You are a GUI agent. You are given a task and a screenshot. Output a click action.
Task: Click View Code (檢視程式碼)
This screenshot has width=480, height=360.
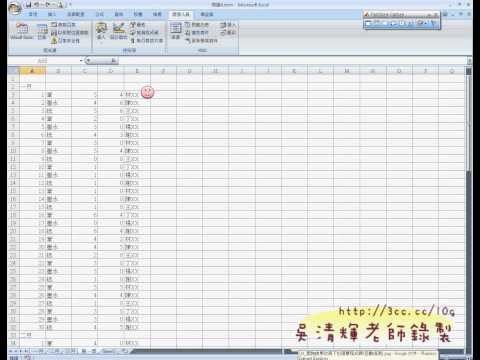(144, 33)
